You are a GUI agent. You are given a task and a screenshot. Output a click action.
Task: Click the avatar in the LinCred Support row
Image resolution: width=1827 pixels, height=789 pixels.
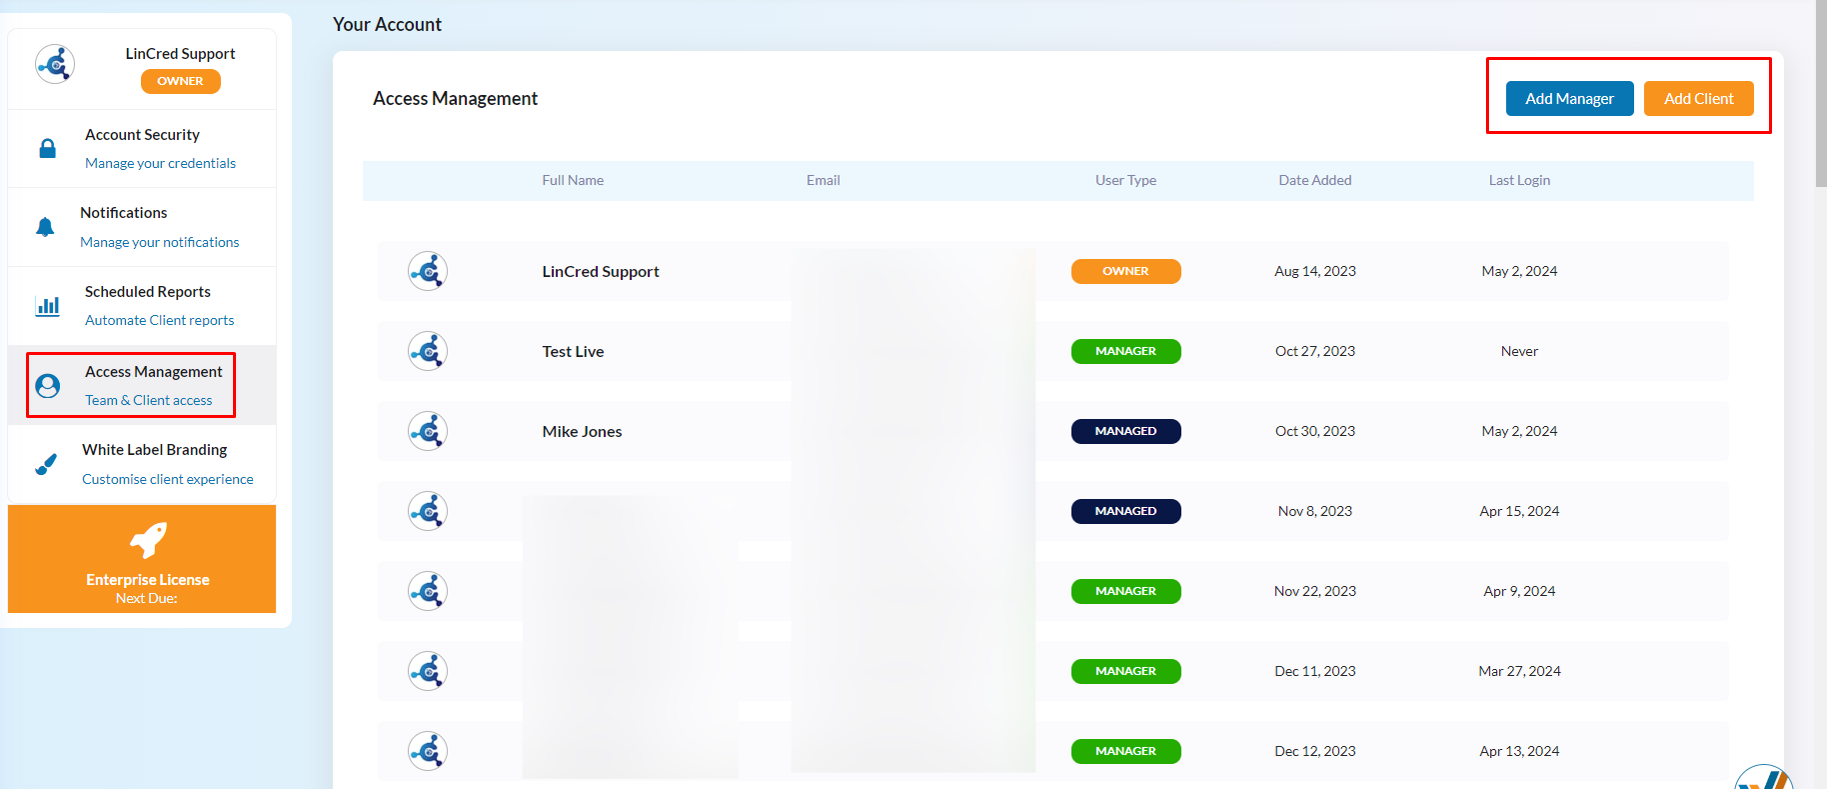coord(428,271)
